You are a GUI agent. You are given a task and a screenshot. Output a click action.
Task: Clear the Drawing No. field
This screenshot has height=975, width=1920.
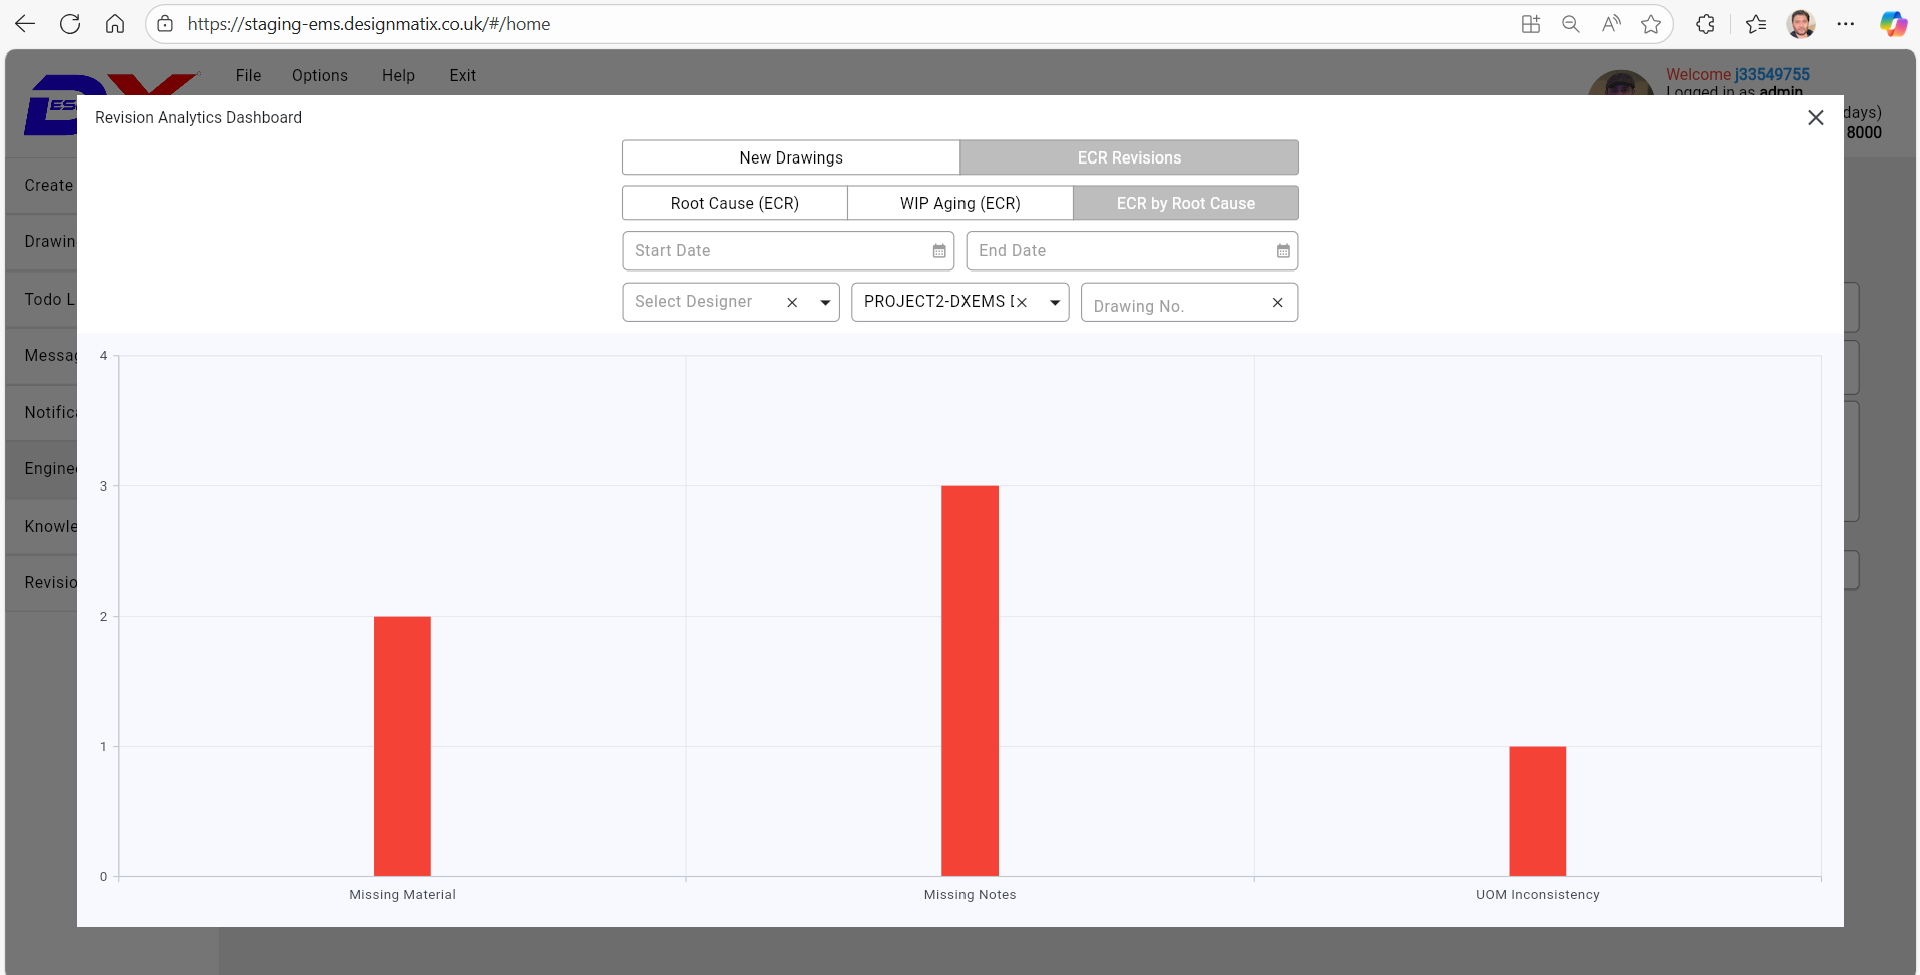click(x=1277, y=303)
